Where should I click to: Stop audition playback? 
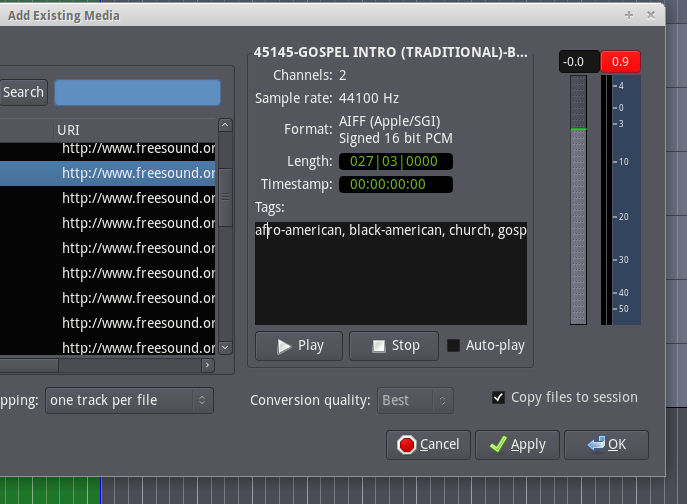point(394,346)
